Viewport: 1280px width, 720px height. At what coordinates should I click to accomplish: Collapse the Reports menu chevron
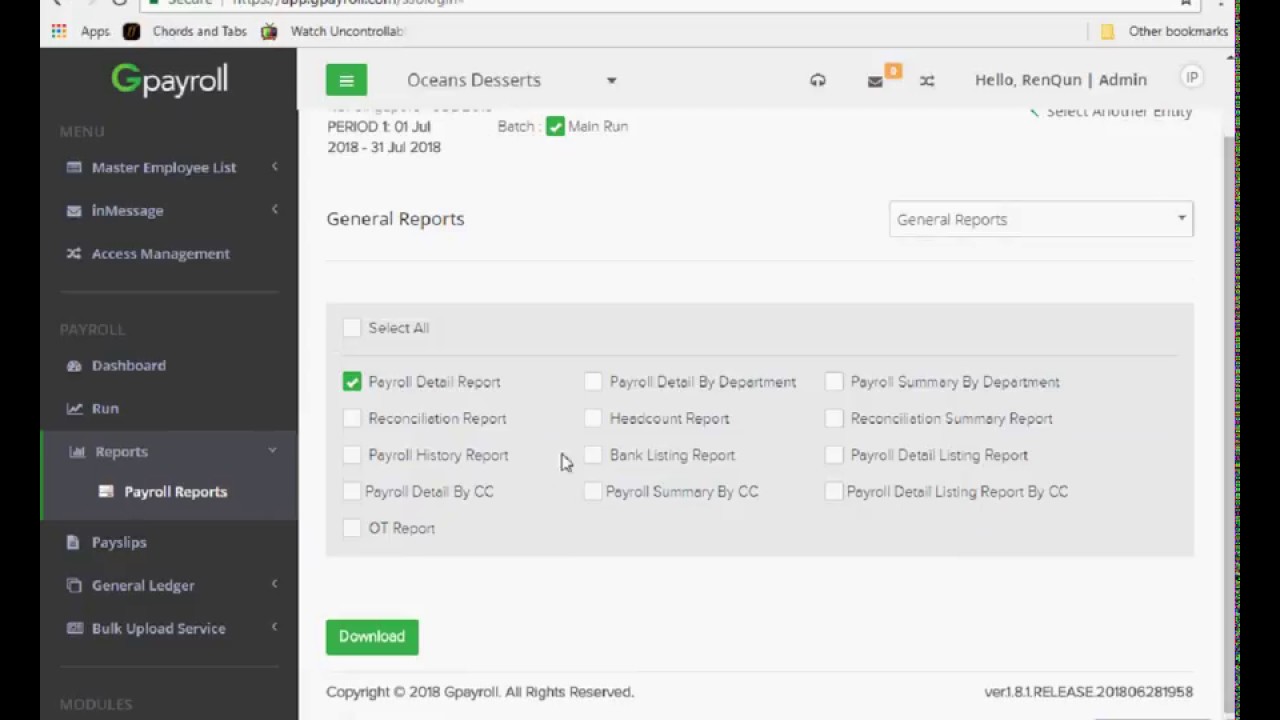(x=272, y=451)
